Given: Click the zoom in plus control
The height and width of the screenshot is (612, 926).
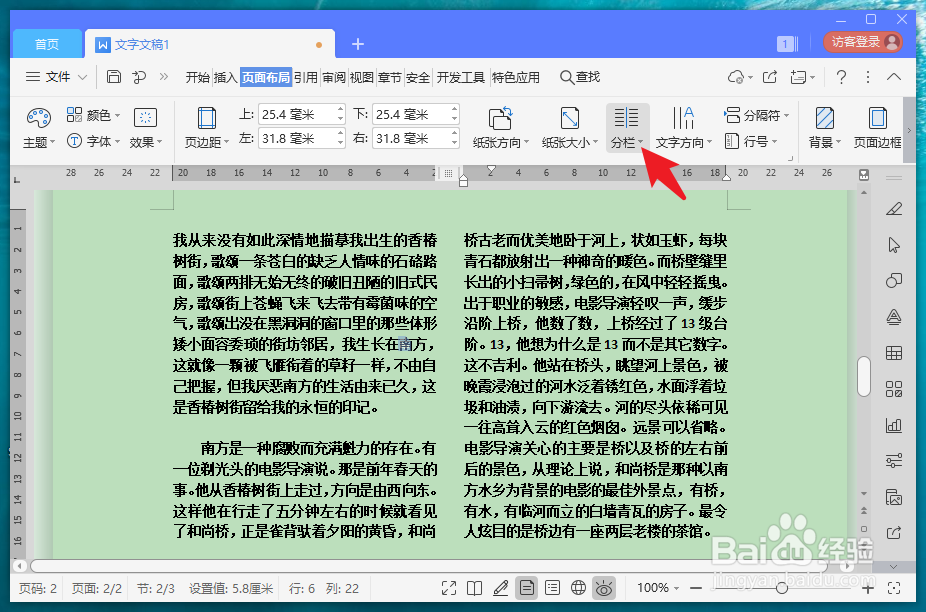Looking at the screenshot, I should (x=868, y=588).
